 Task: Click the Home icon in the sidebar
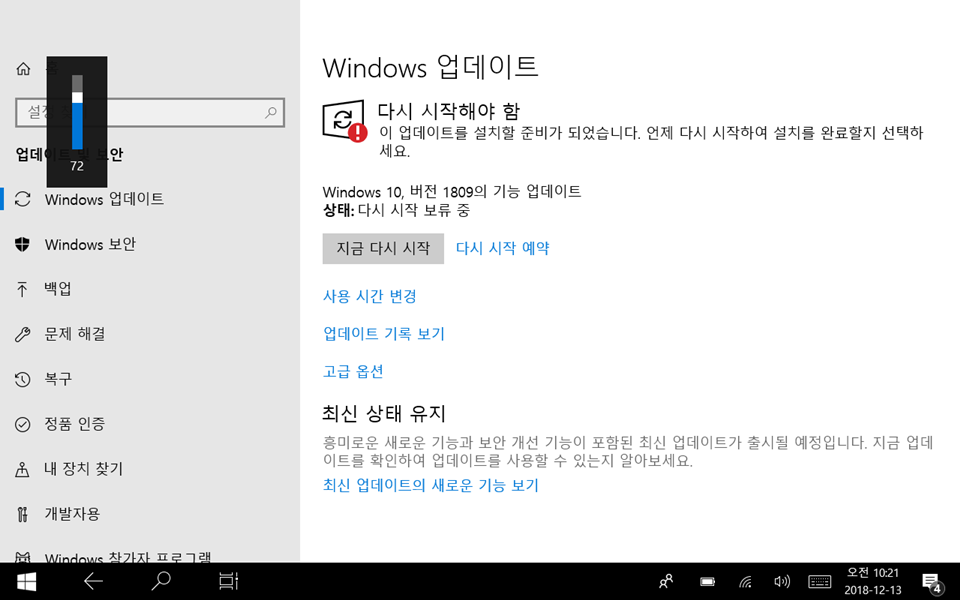pos(23,69)
